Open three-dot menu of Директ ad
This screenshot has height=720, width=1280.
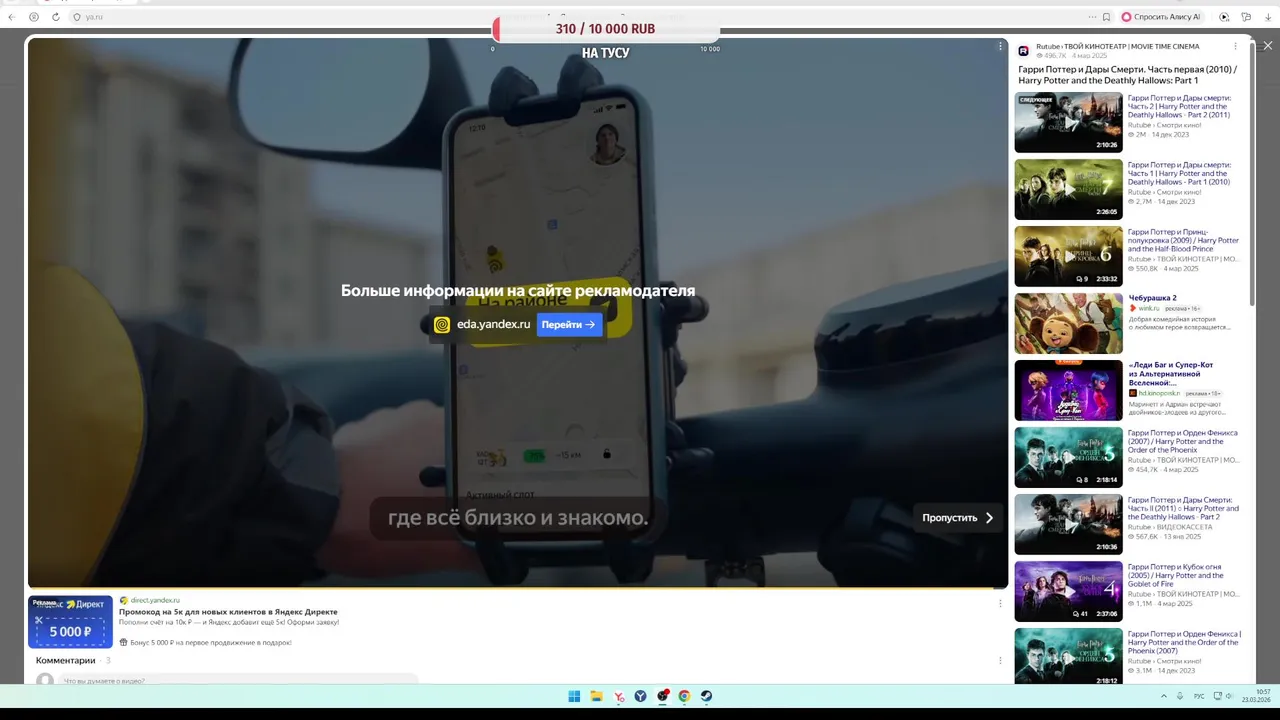[1000, 603]
